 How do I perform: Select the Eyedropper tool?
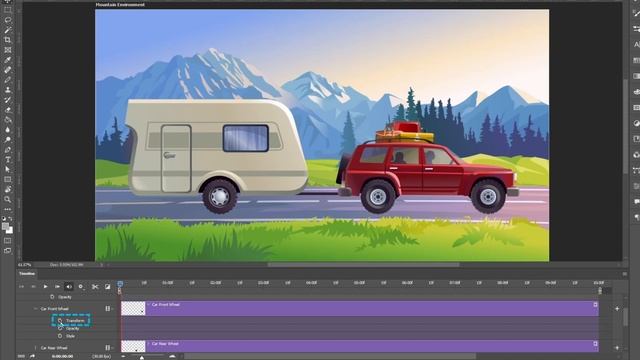coord(7,60)
